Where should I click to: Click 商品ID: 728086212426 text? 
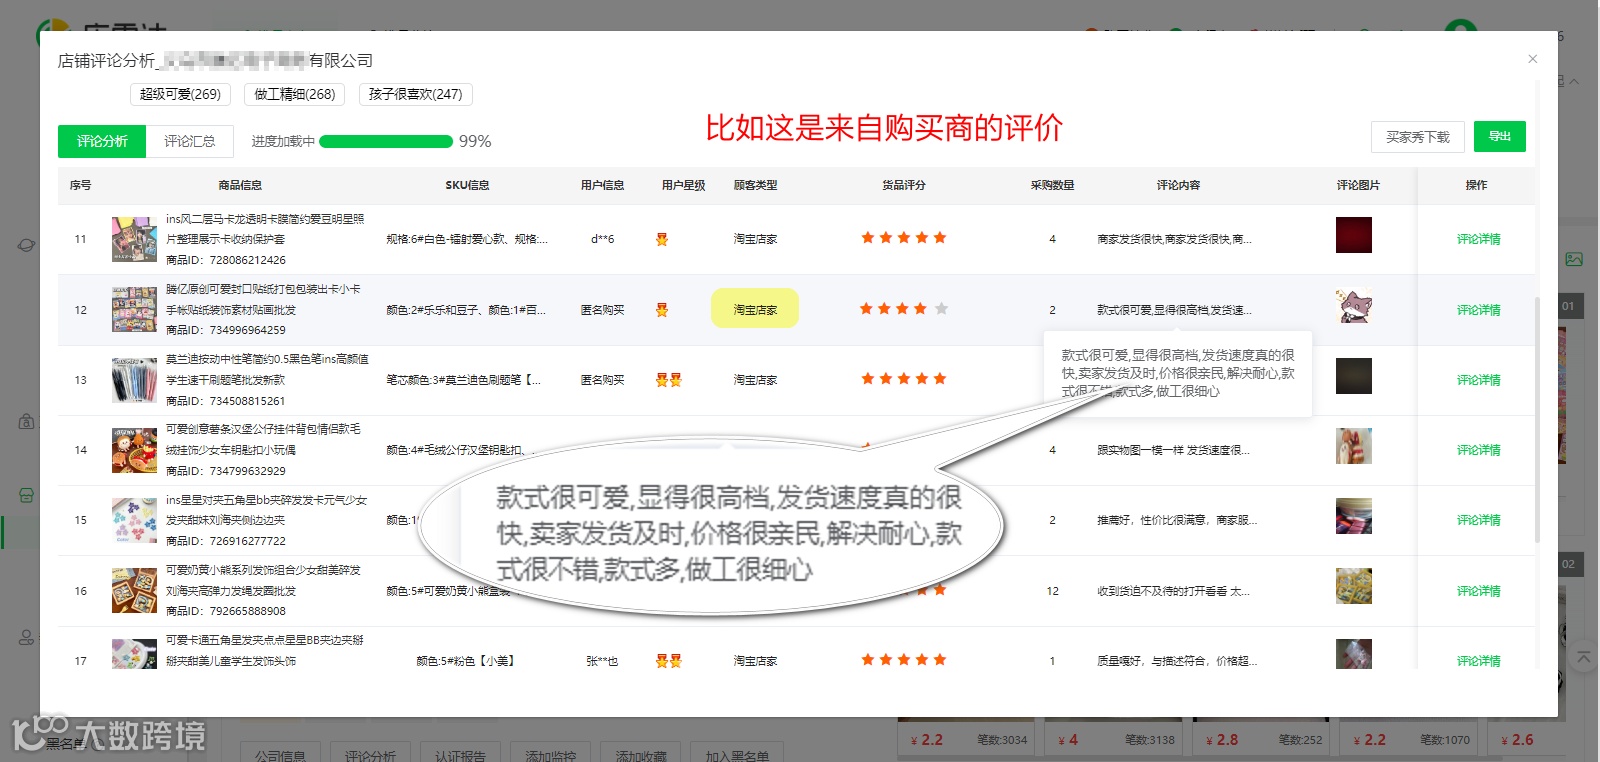tap(226, 260)
